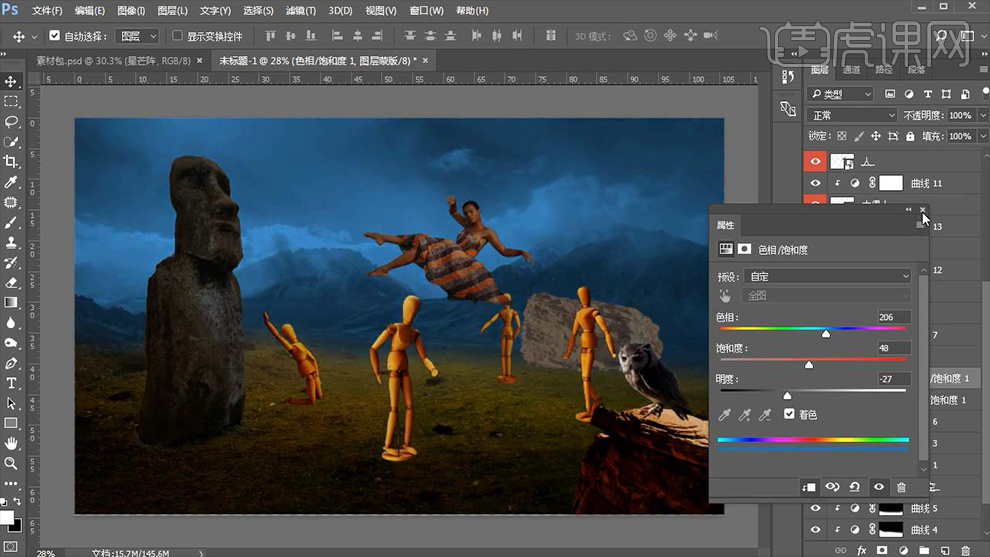The height and width of the screenshot is (557, 990).
Task: Filter layers by type layers icon
Action: [927, 94]
